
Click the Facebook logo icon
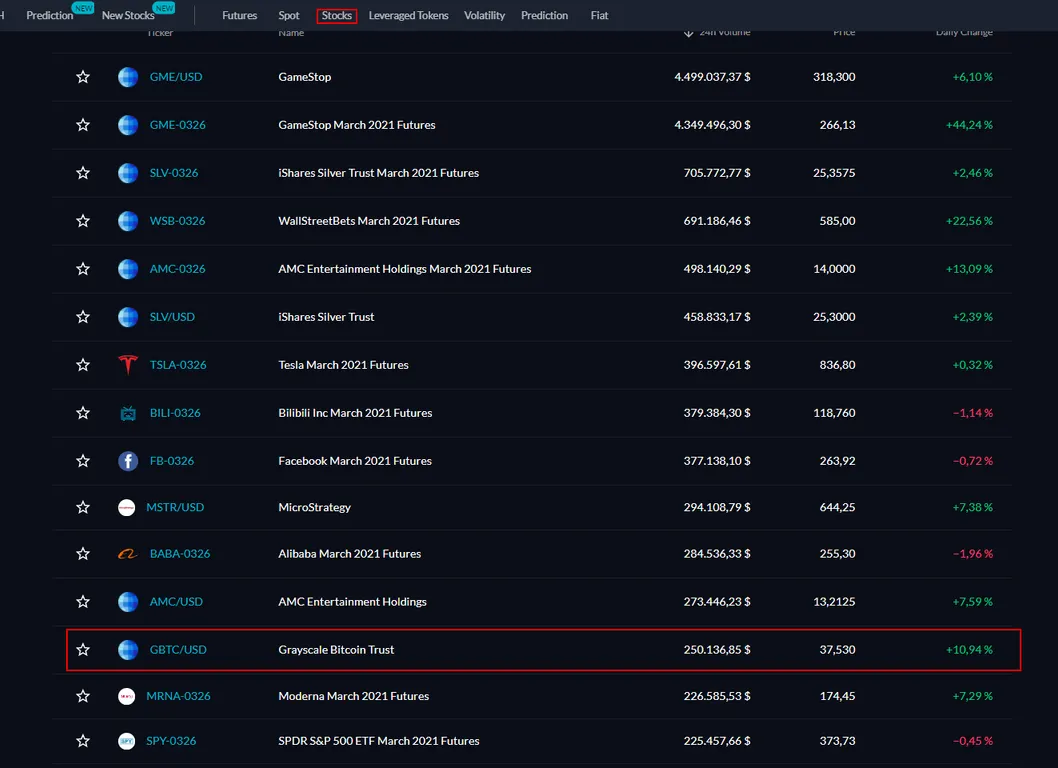pyautogui.click(x=128, y=461)
